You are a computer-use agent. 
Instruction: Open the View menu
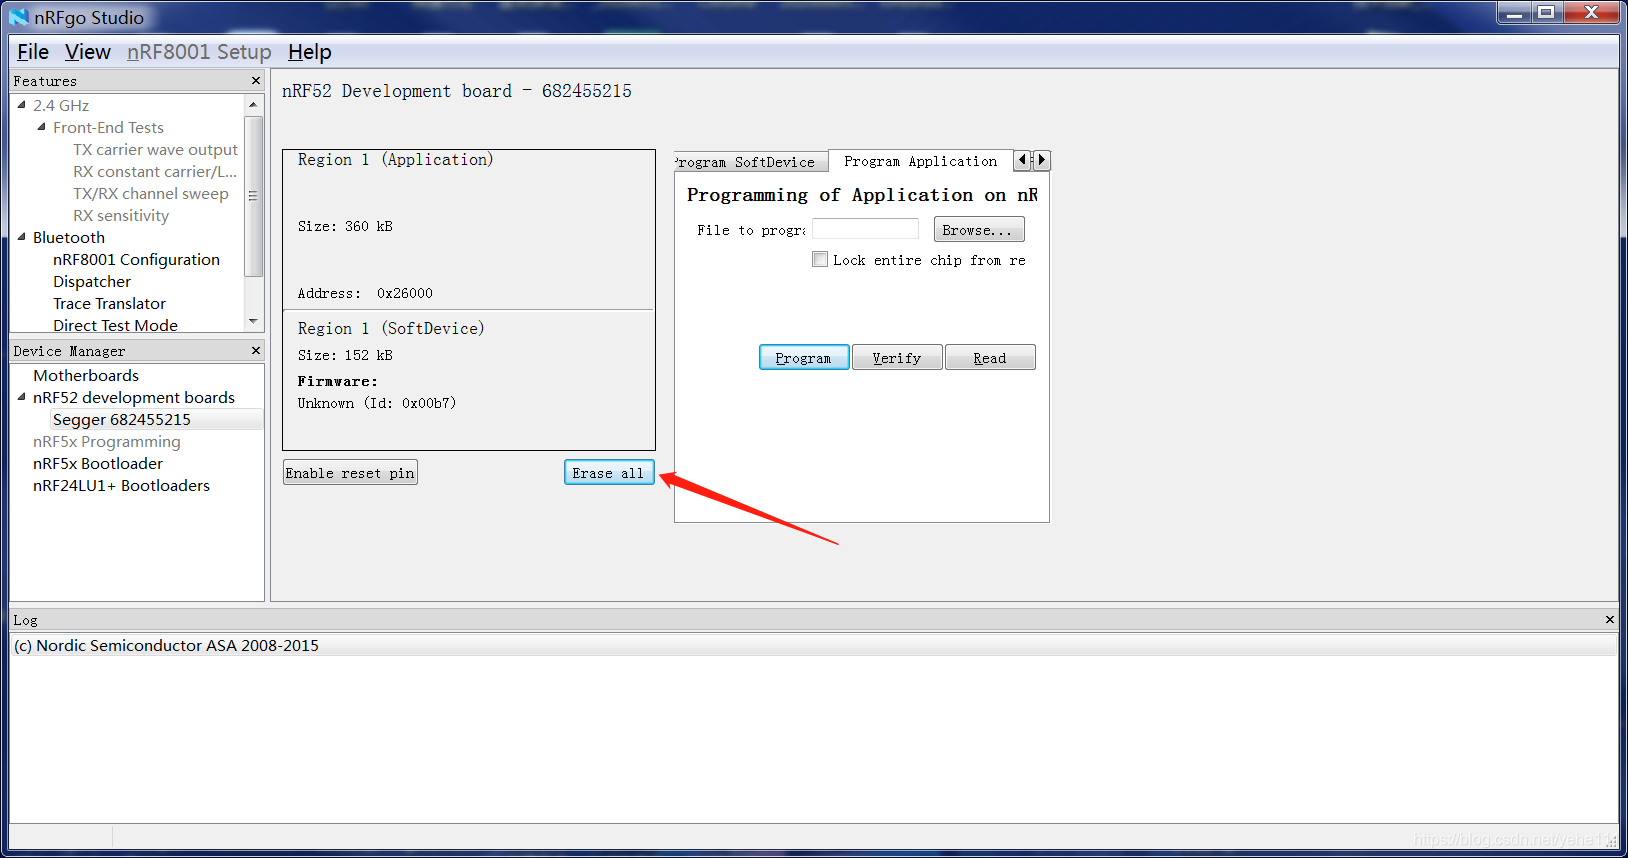[88, 52]
